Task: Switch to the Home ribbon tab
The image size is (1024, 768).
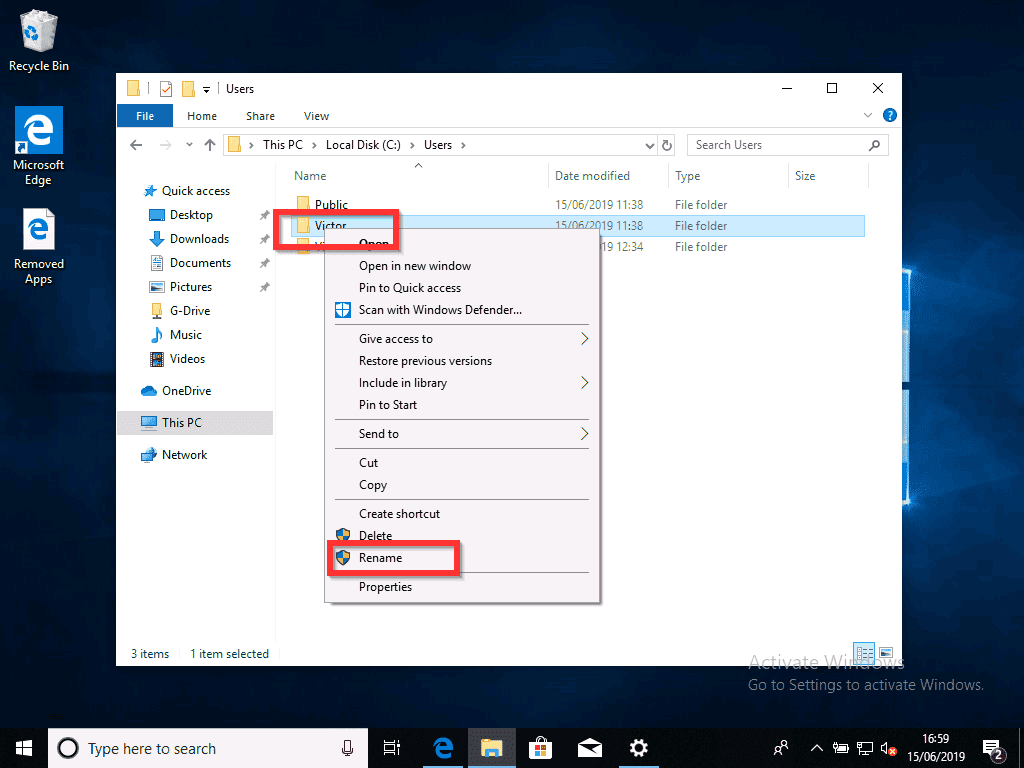Action: pyautogui.click(x=202, y=116)
